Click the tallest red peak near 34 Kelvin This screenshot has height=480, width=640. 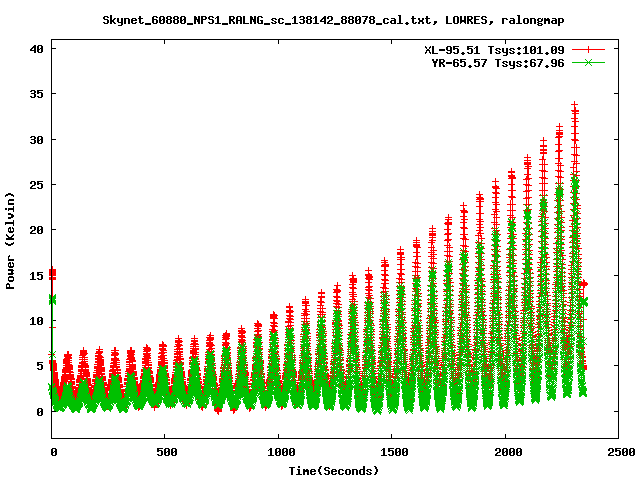click(x=575, y=106)
